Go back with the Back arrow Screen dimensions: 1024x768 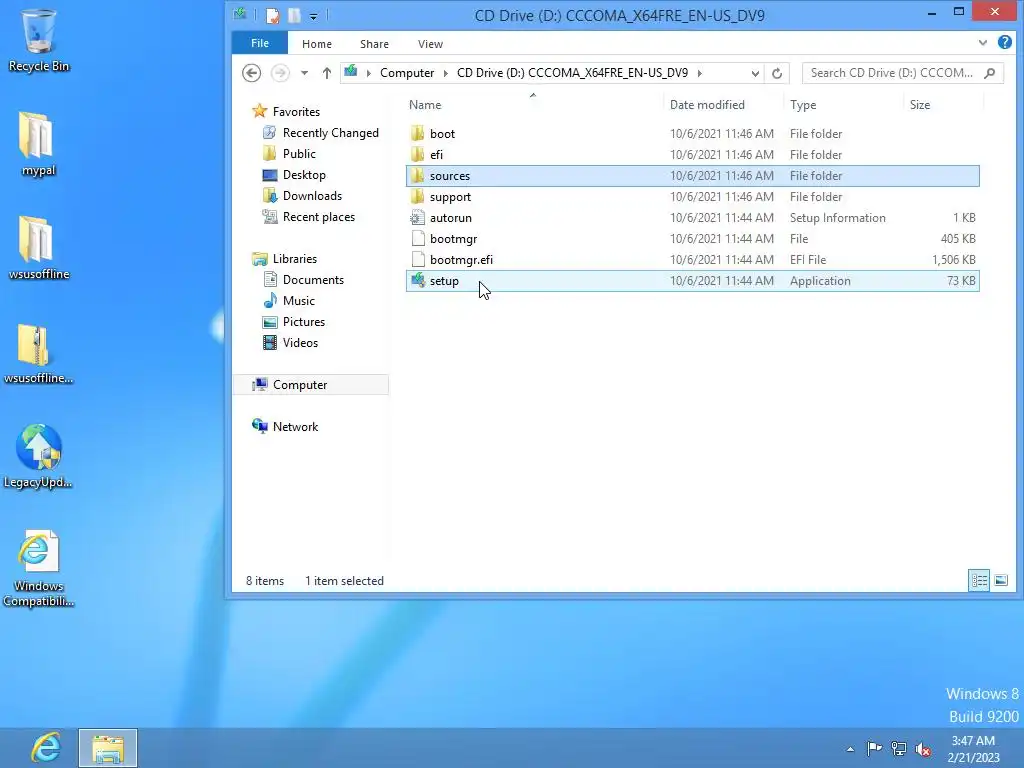tap(251, 72)
